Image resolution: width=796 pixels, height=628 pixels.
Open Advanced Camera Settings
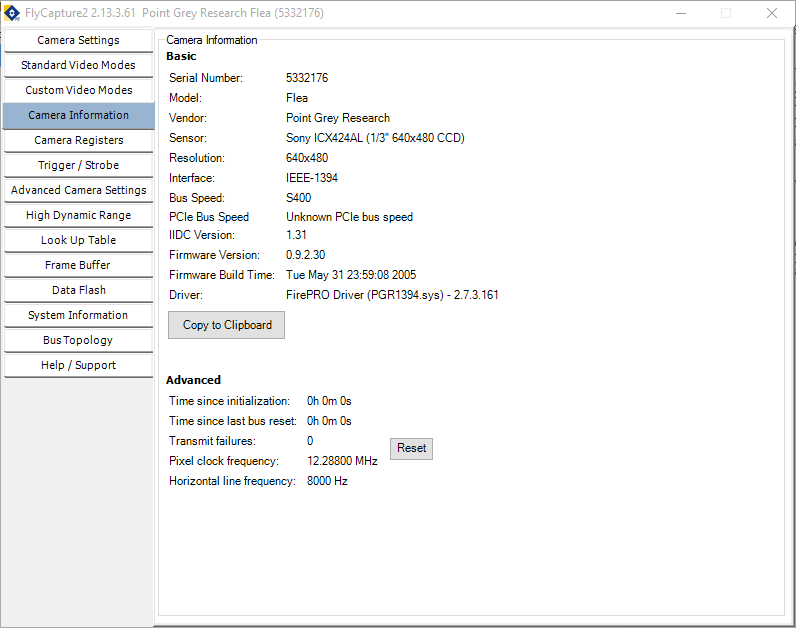coord(78,190)
